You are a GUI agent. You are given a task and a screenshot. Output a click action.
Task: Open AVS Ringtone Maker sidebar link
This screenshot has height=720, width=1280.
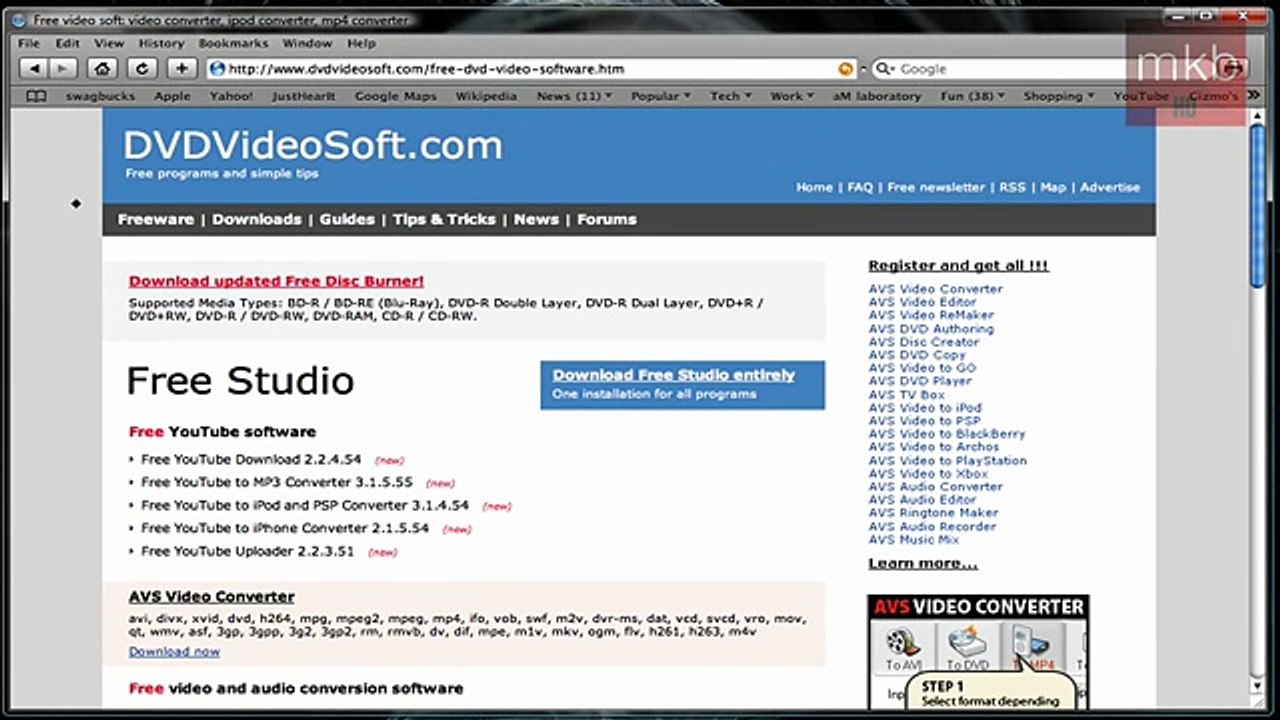[x=932, y=513]
